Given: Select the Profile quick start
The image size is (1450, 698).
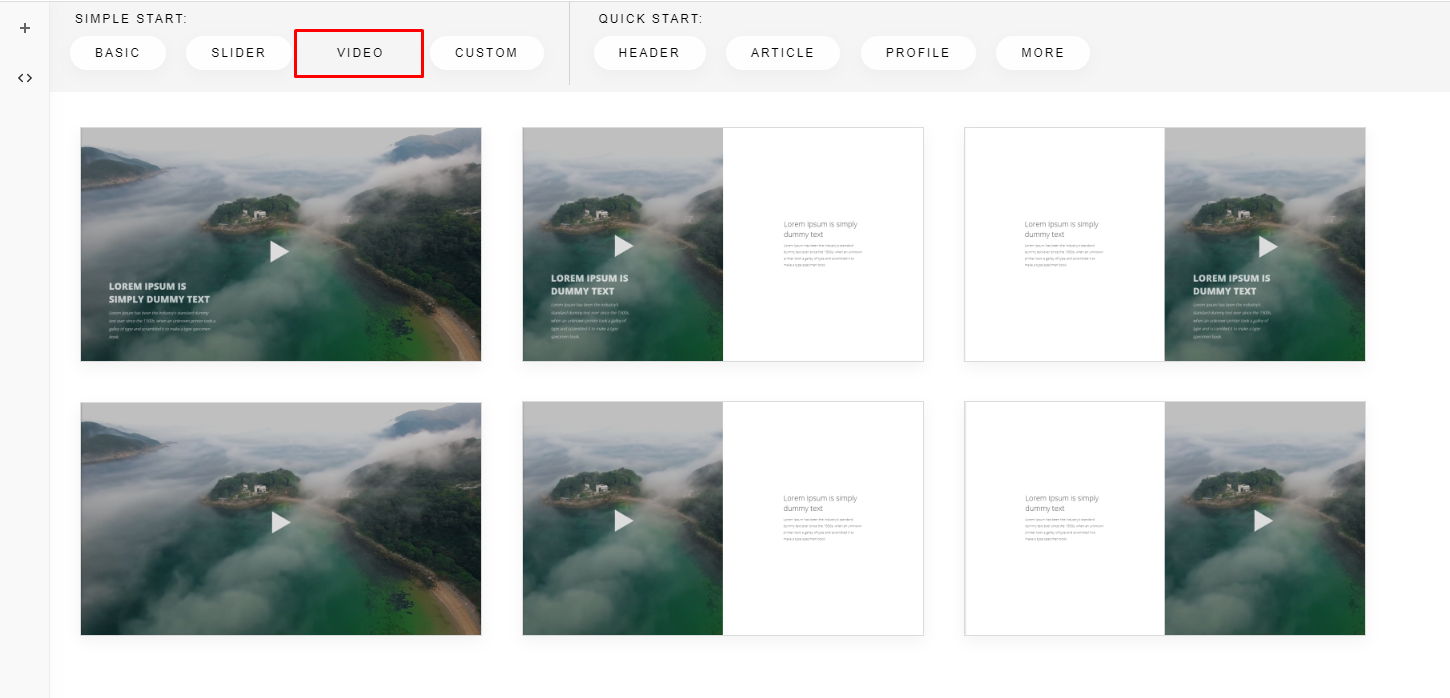Looking at the screenshot, I should [918, 53].
